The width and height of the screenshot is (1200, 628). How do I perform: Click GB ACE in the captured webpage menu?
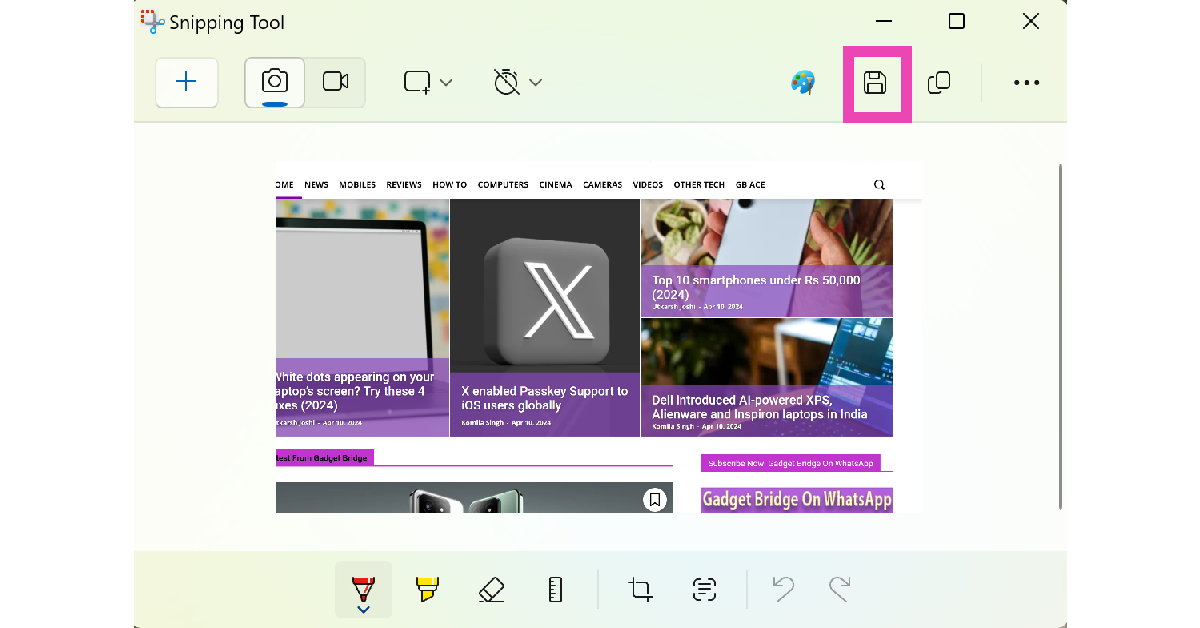750,185
